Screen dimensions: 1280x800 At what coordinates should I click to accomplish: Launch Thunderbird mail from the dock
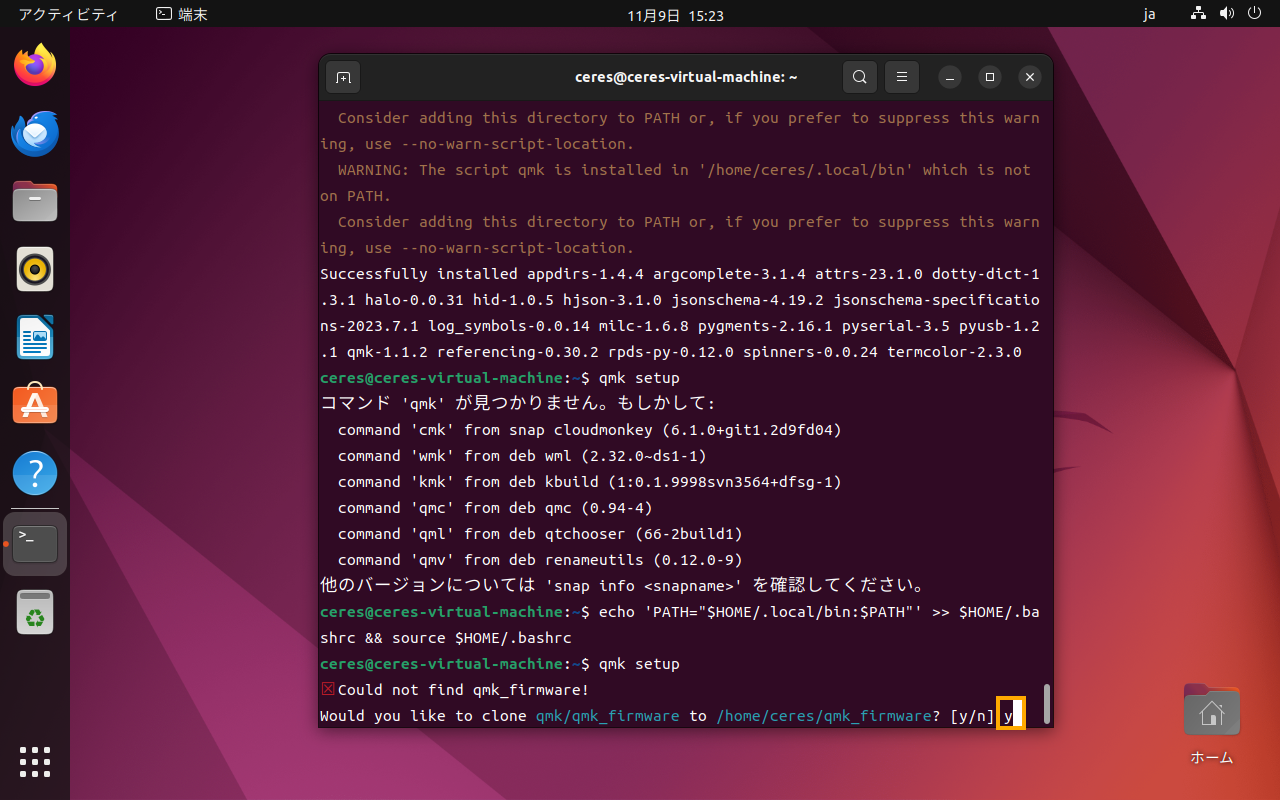coord(35,133)
